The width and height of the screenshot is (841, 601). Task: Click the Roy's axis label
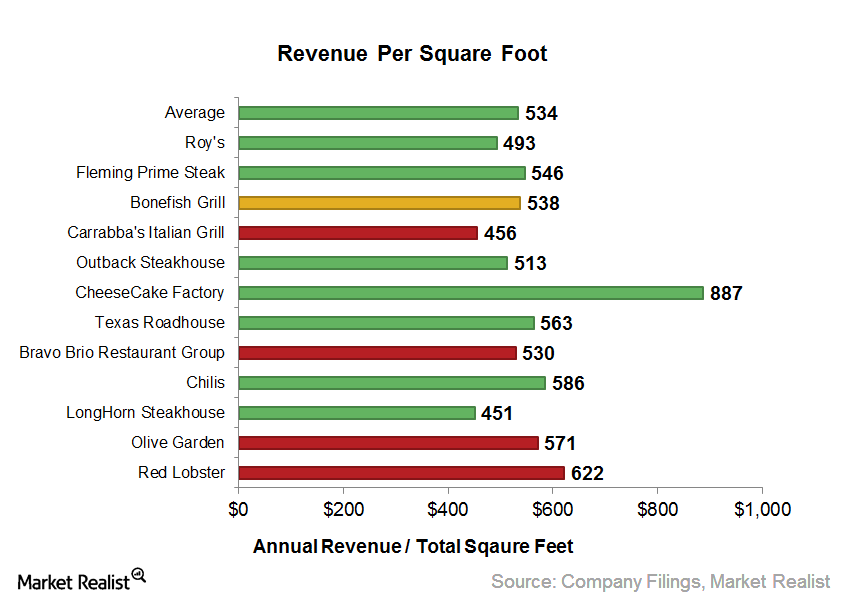(206, 142)
